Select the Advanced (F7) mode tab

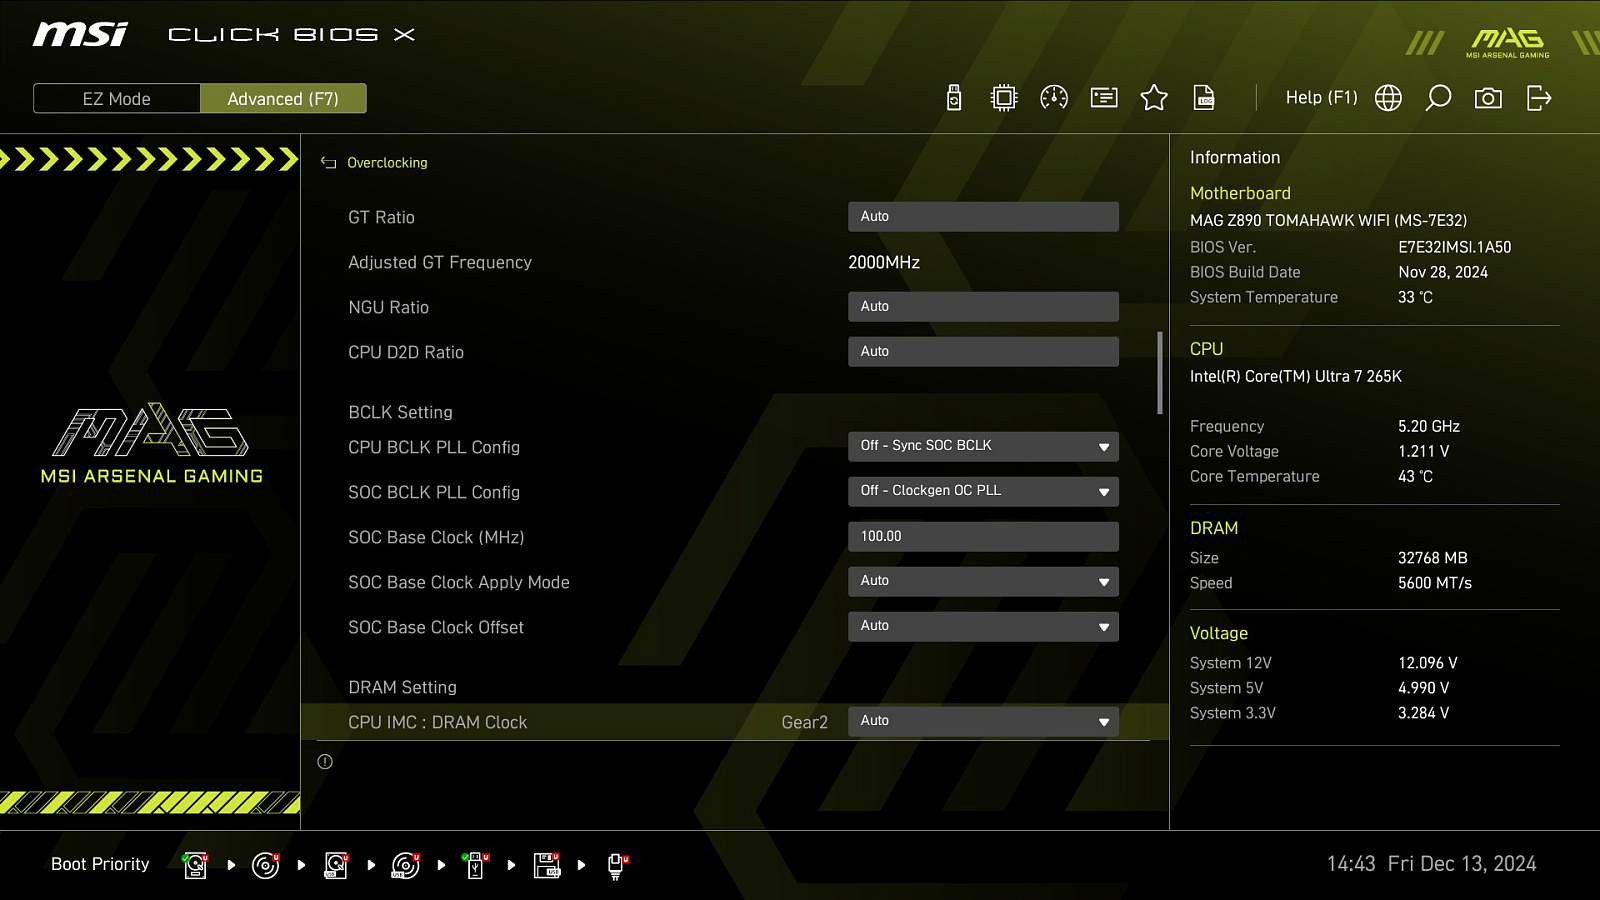click(283, 99)
